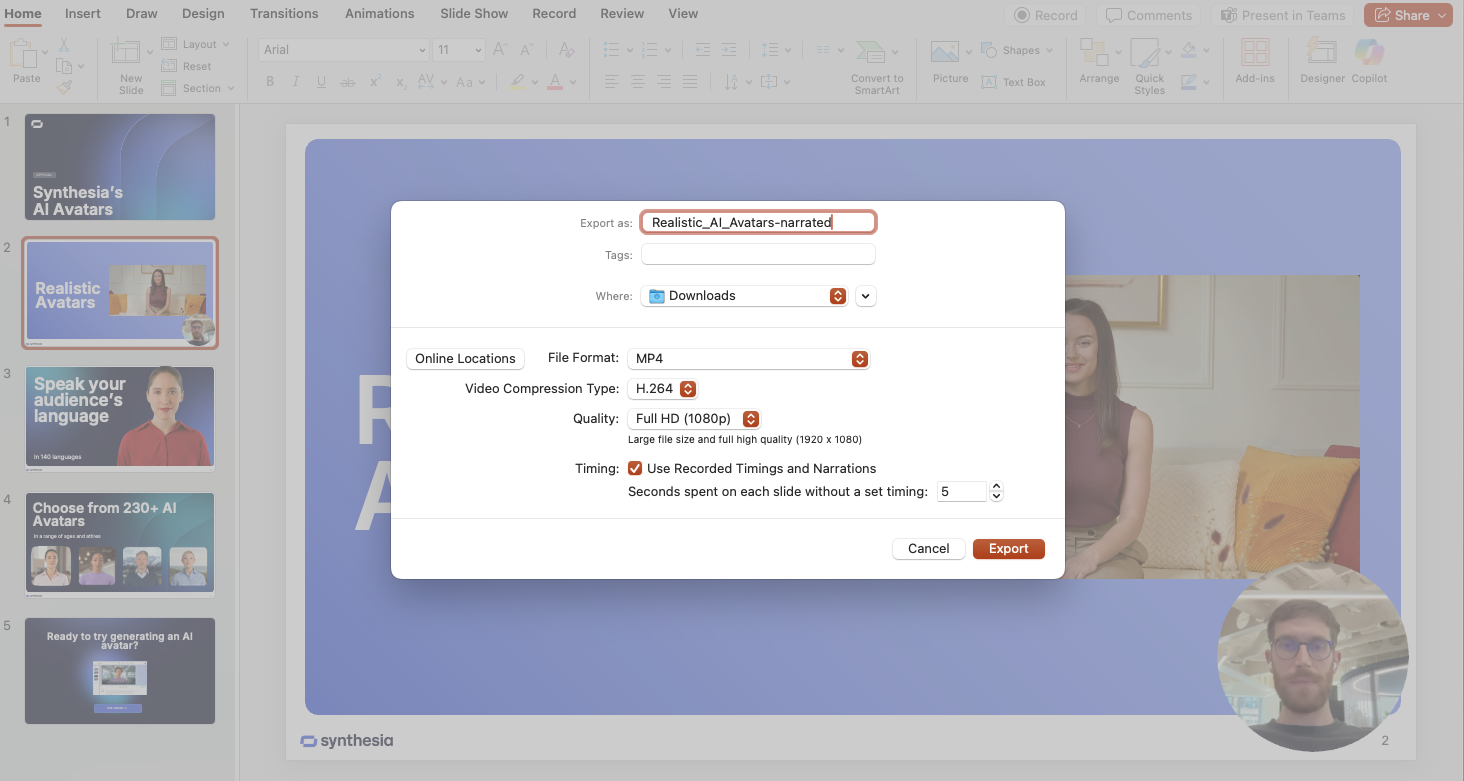Toggle Underline formatting in the ribbon

322,82
